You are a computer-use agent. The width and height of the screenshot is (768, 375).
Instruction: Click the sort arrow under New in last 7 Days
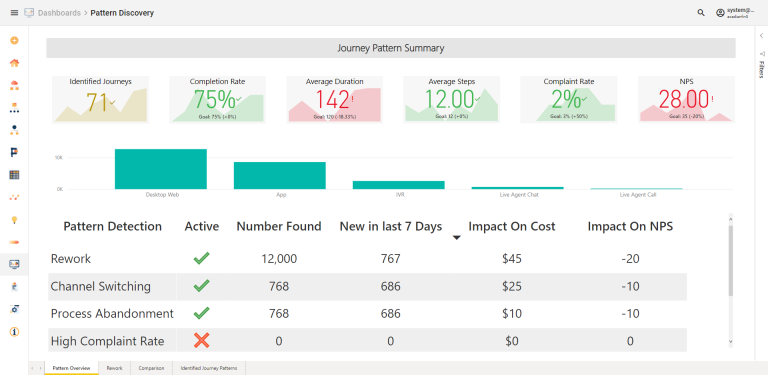[456, 238]
